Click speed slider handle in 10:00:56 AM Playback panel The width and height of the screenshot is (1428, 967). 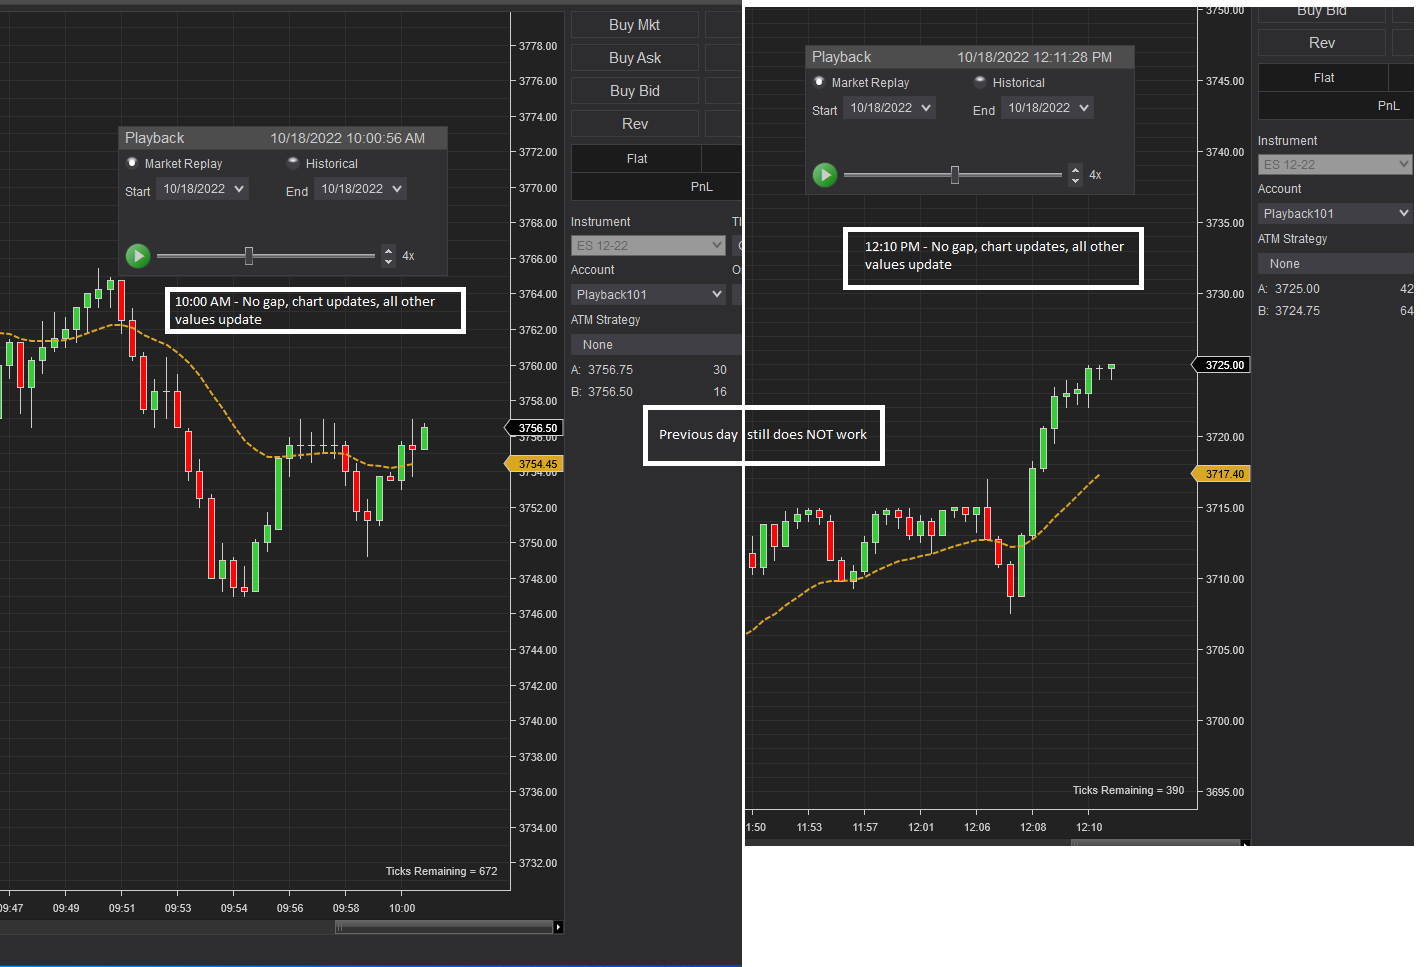tap(249, 256)
